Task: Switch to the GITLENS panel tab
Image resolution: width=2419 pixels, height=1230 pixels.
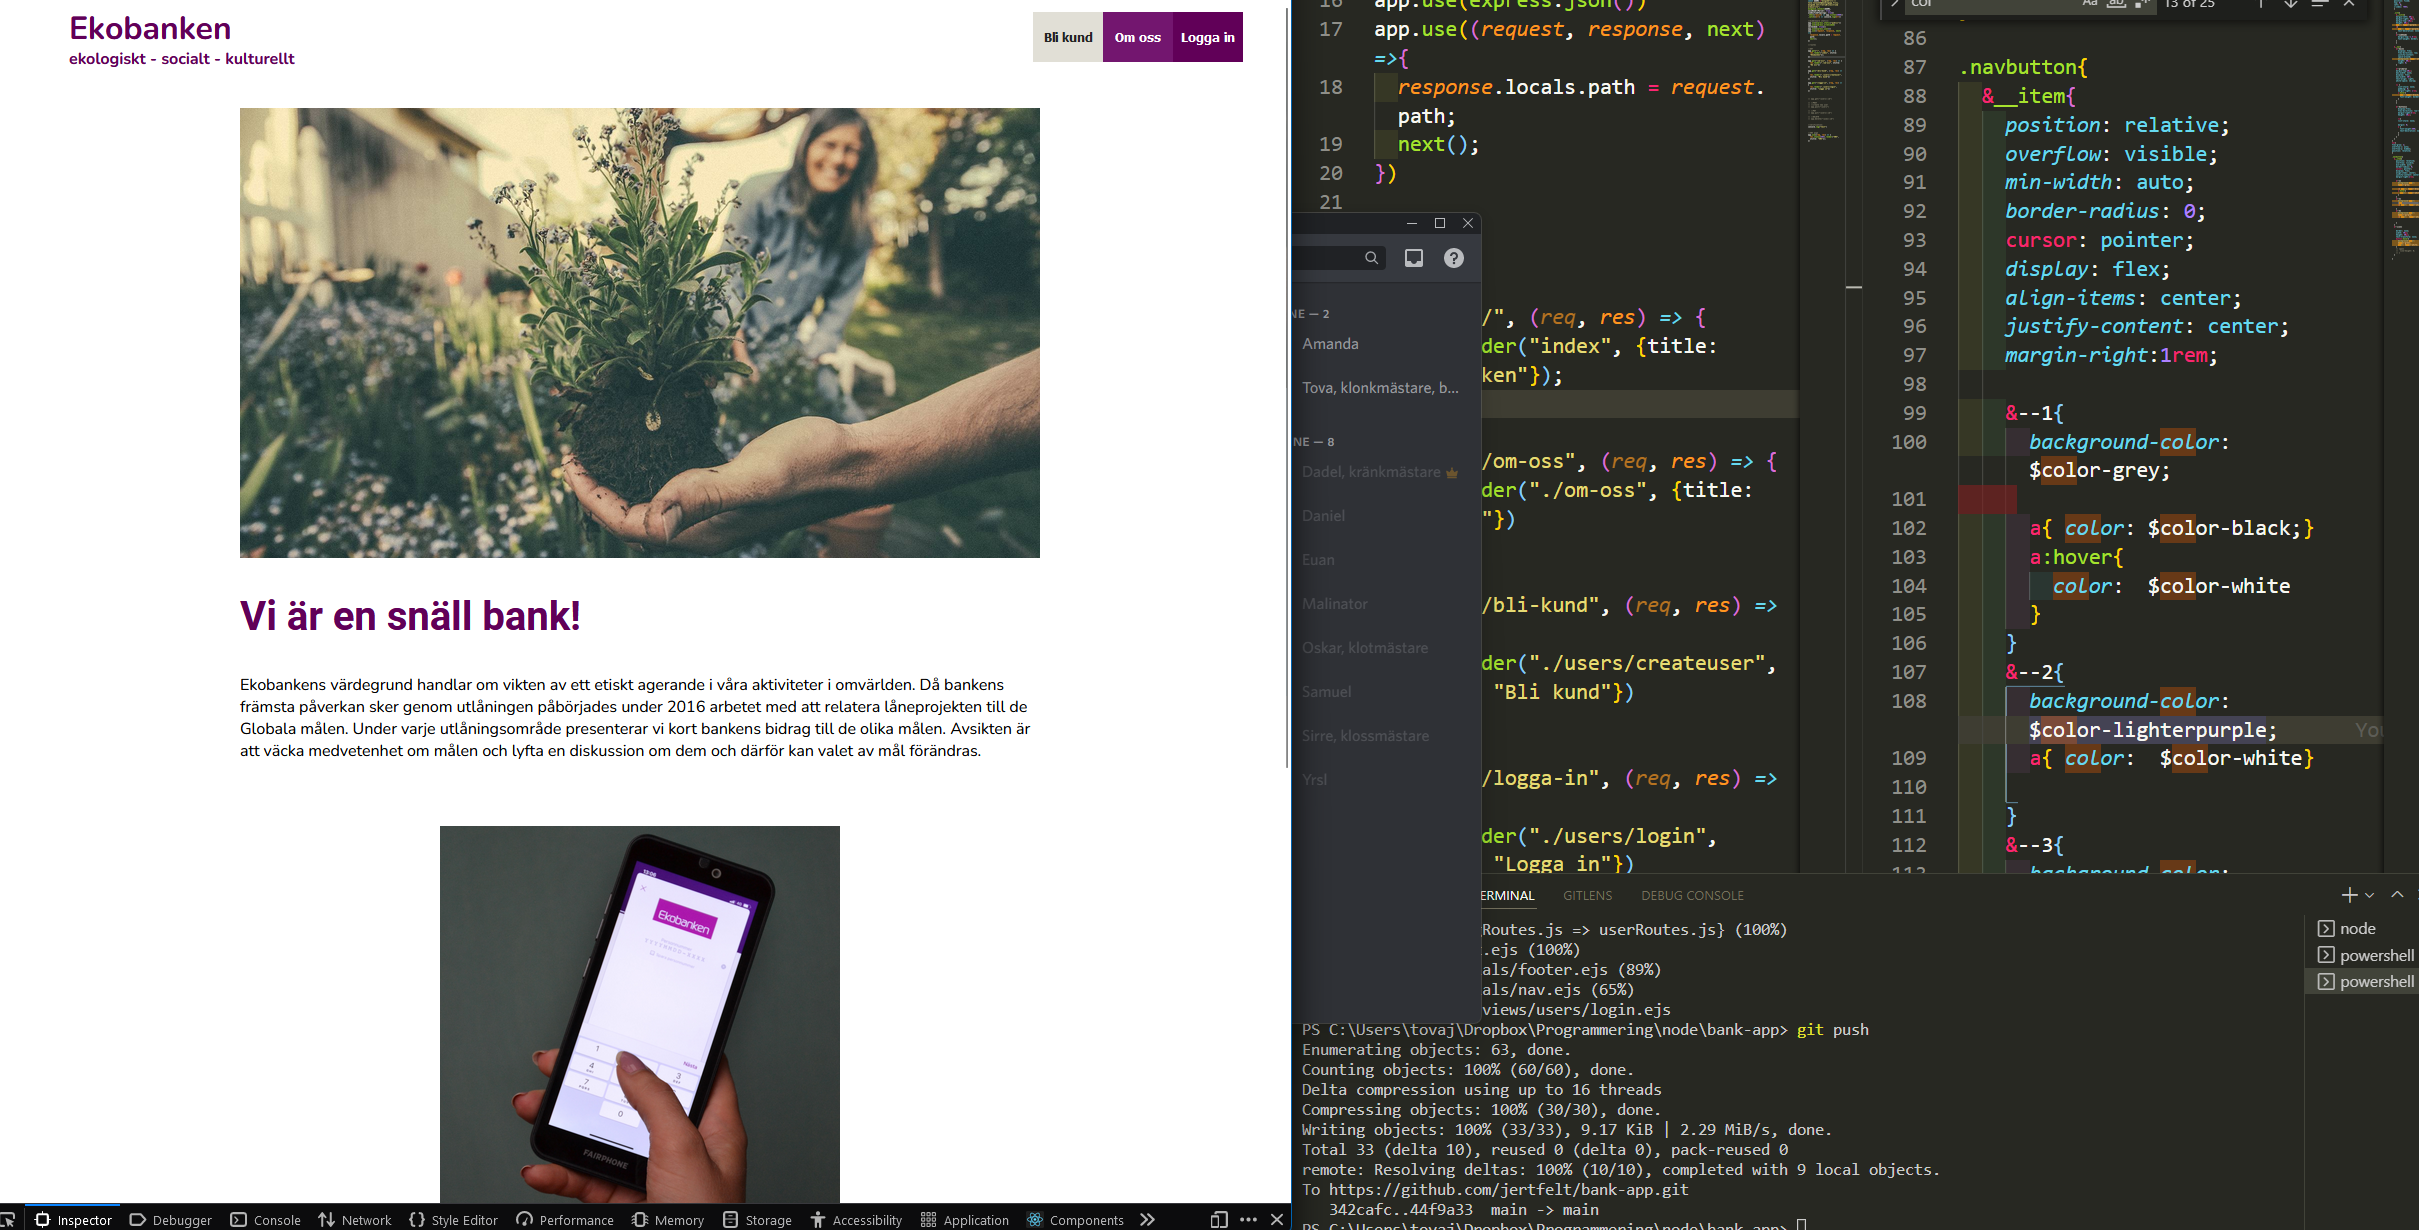Action: 1587,895
